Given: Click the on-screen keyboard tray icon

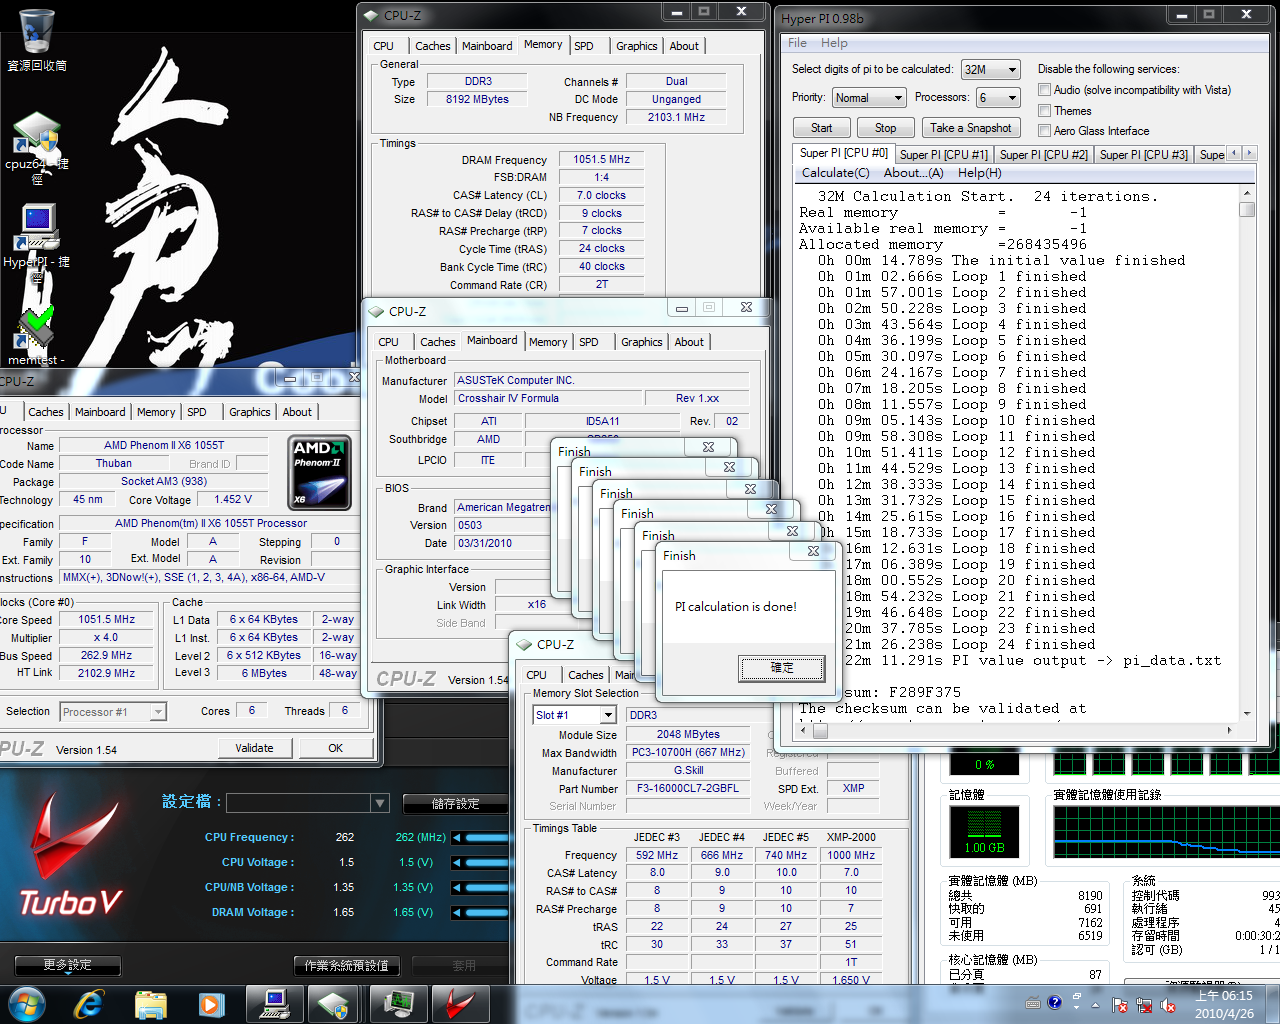Looking at the screenshot, I should pyautogui.click(x=1033, y=1003).
